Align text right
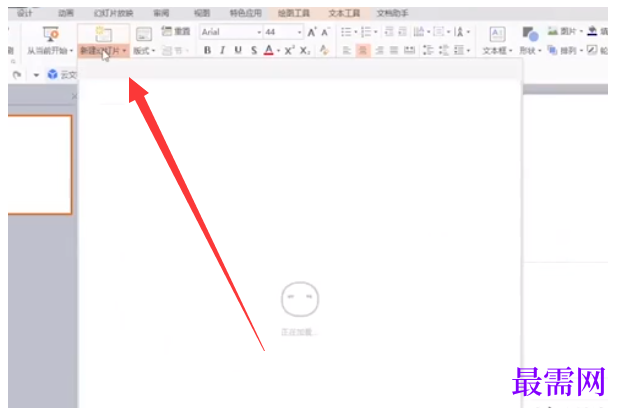This screenshot has height=413, width=624. pyautogui.click(x=379, y=51)
